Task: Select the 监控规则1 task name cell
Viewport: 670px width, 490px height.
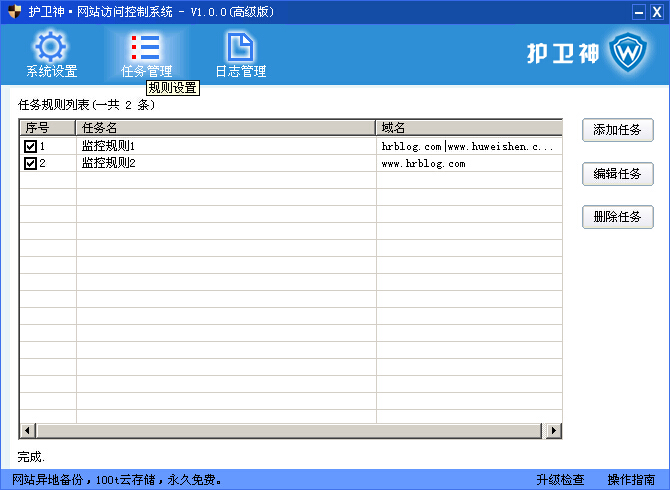Action: click(226, 146)
